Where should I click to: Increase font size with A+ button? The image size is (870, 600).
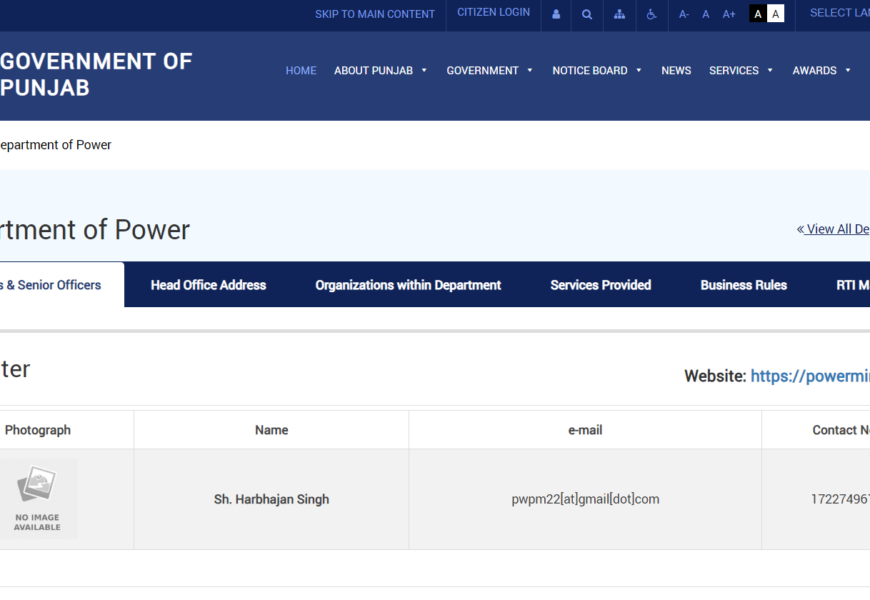(729, 14)
